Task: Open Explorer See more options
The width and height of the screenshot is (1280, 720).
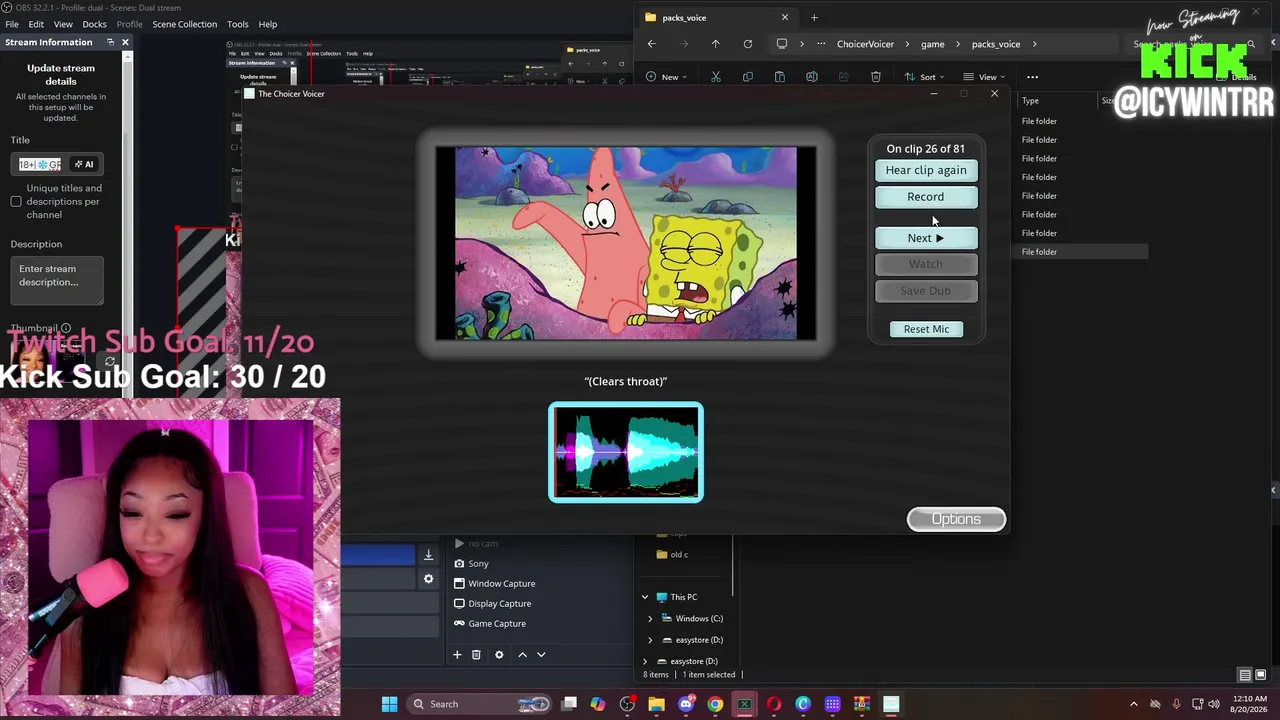Action: [1033, 77]
